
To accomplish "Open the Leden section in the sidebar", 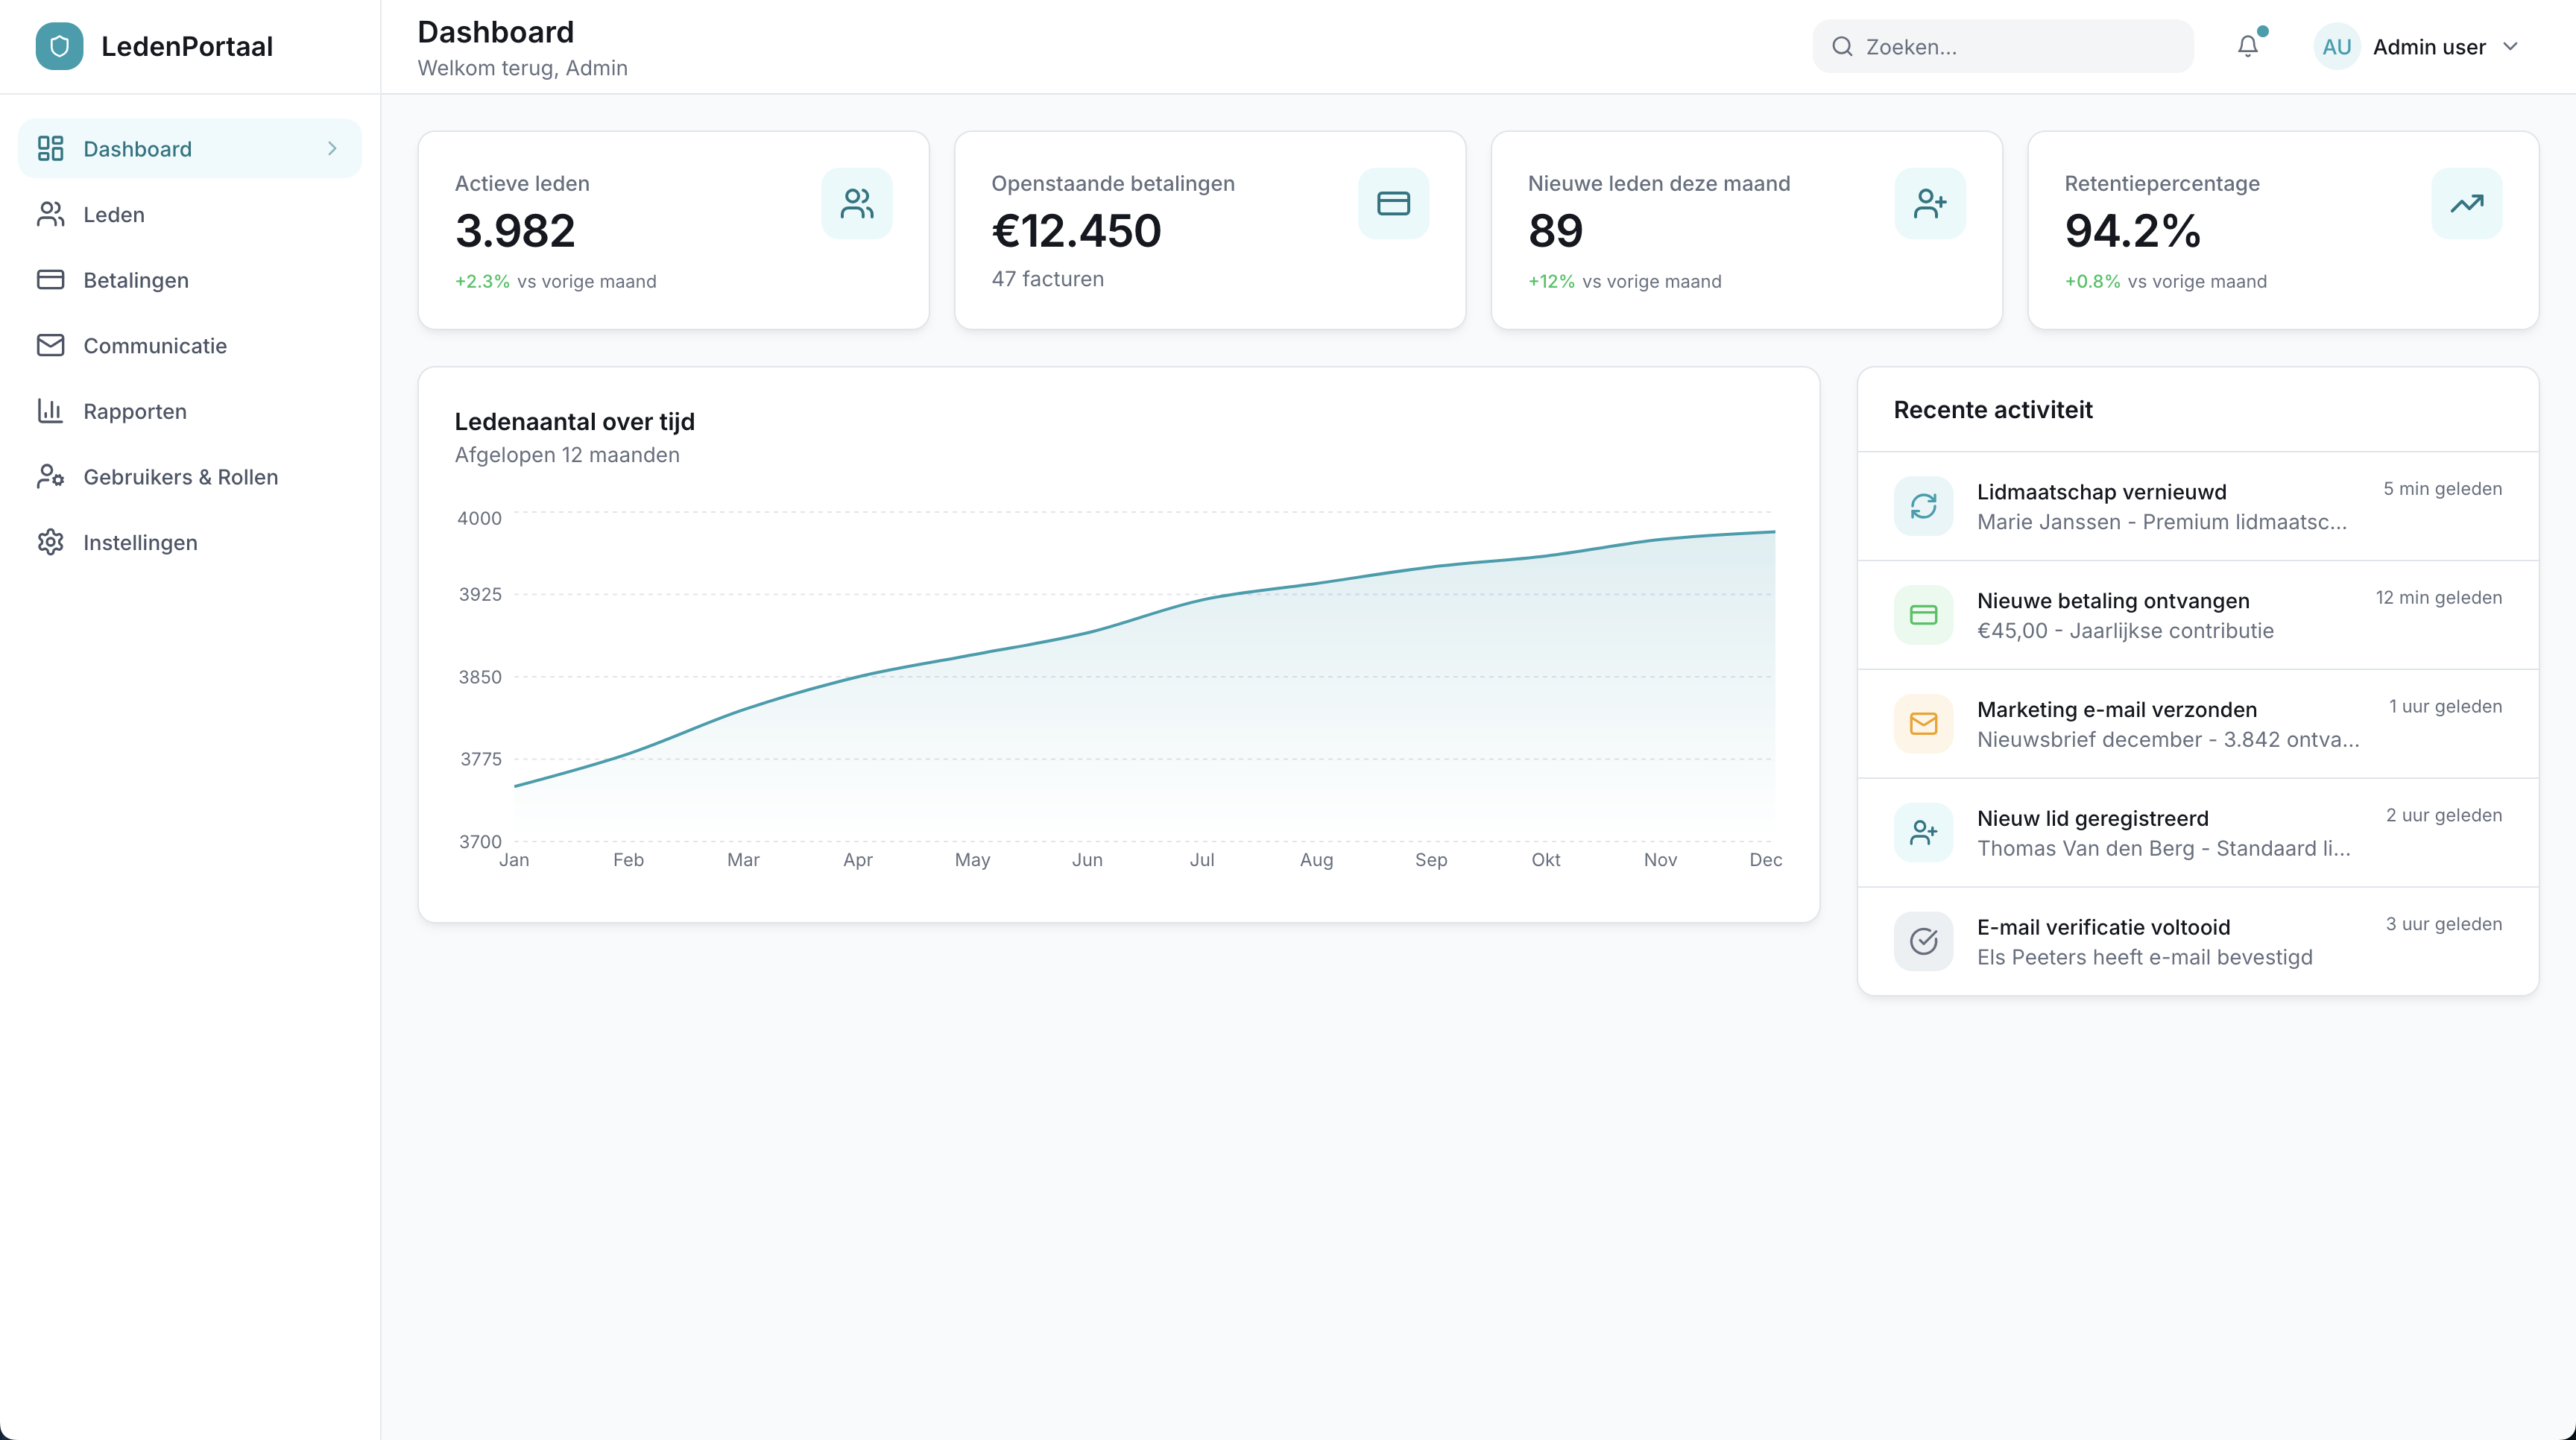I will click(113, 214).
